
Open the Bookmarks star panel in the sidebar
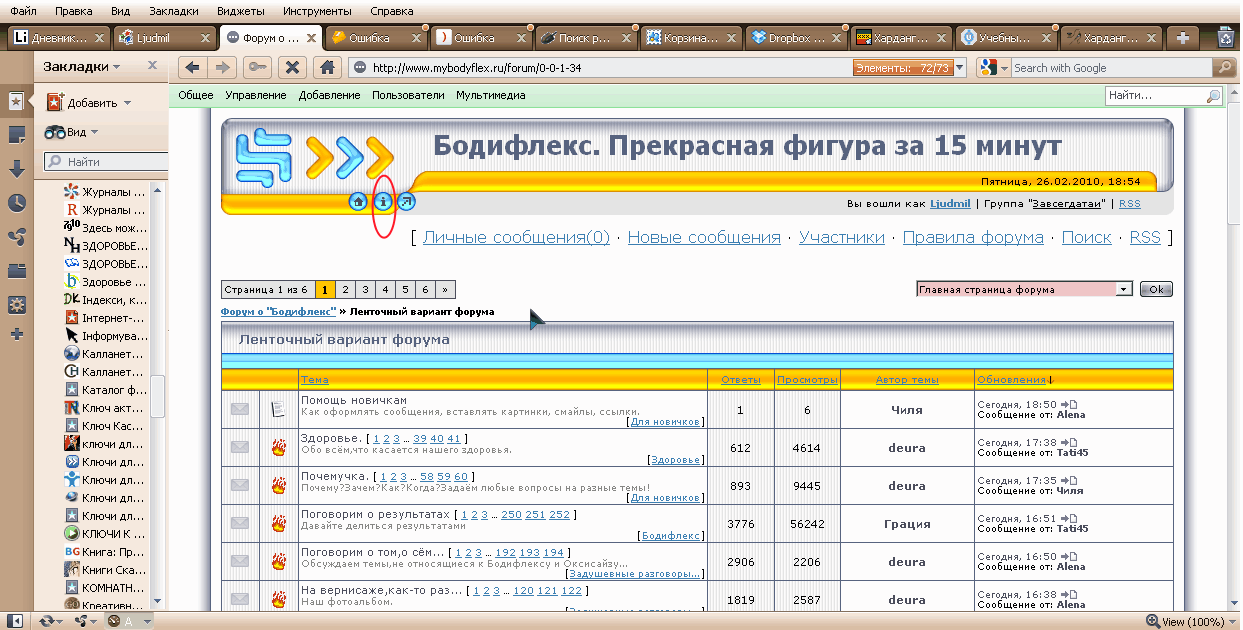pyautogui.click(x=17, y=101)
